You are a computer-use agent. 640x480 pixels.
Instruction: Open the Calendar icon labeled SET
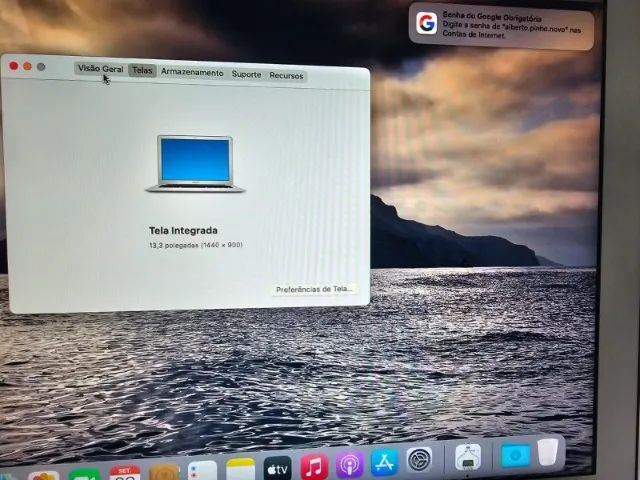click(x=125, y=473)
